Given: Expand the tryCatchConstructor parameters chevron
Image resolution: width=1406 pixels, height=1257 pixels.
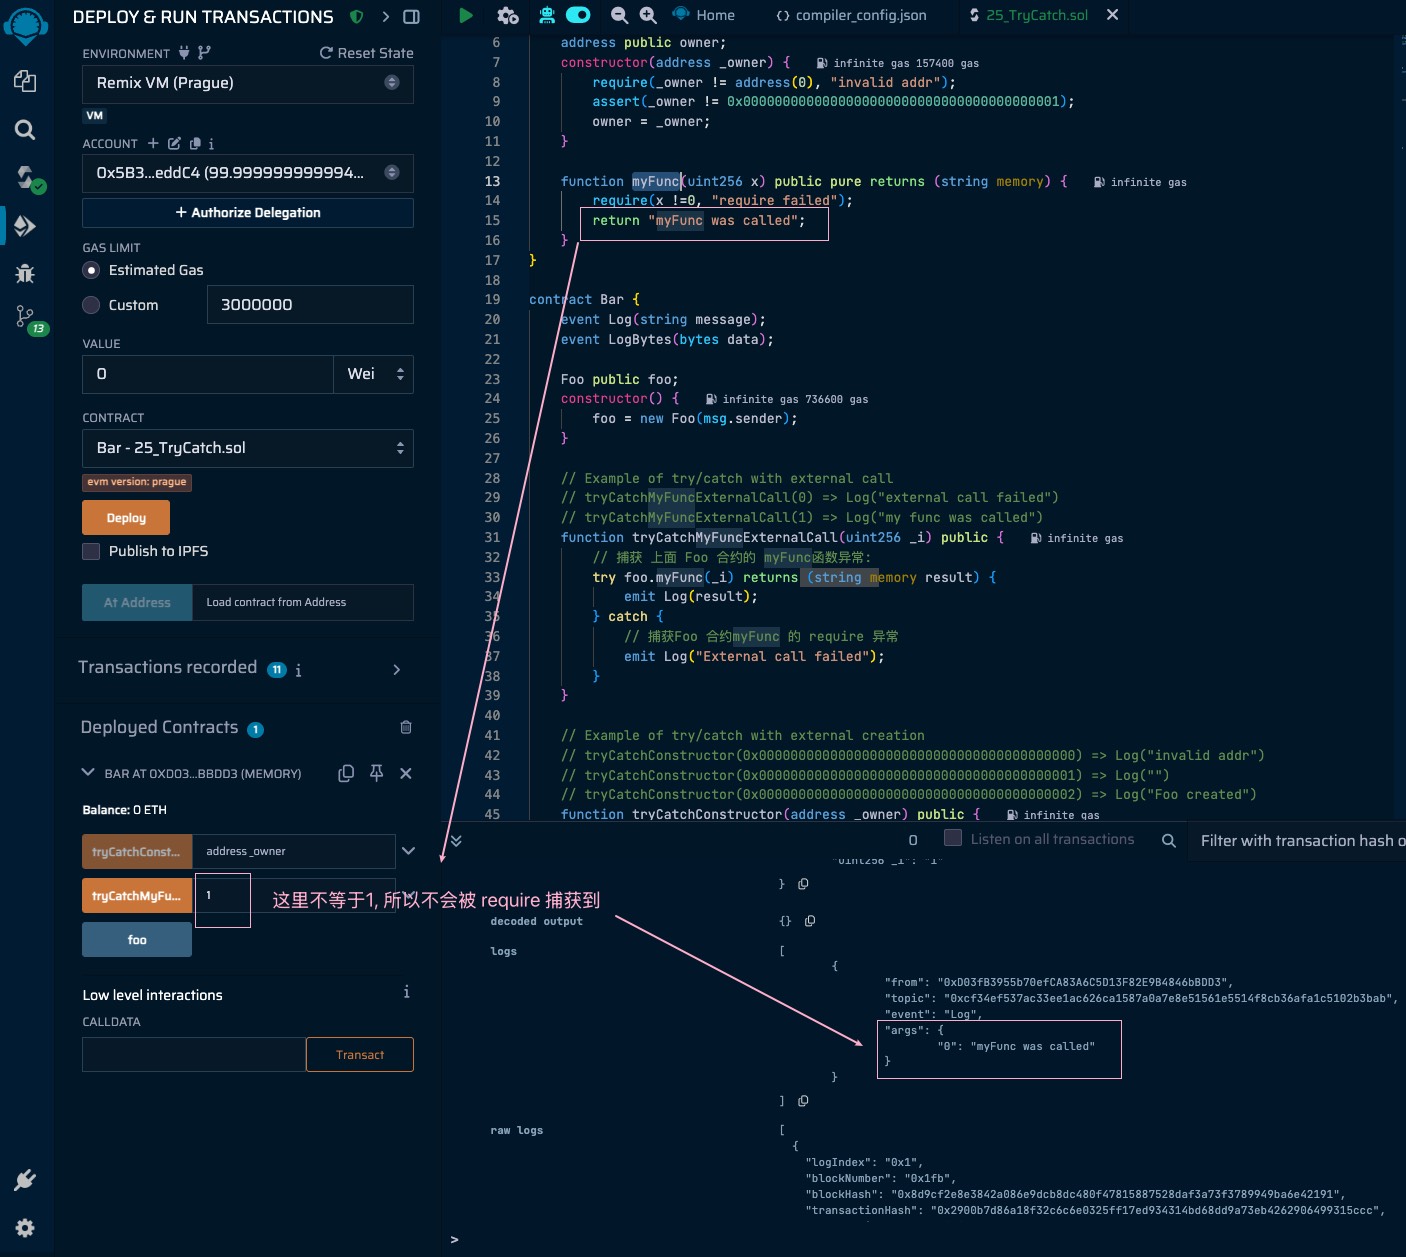Looking at the screenshot, I should click(x=408, y=850).
